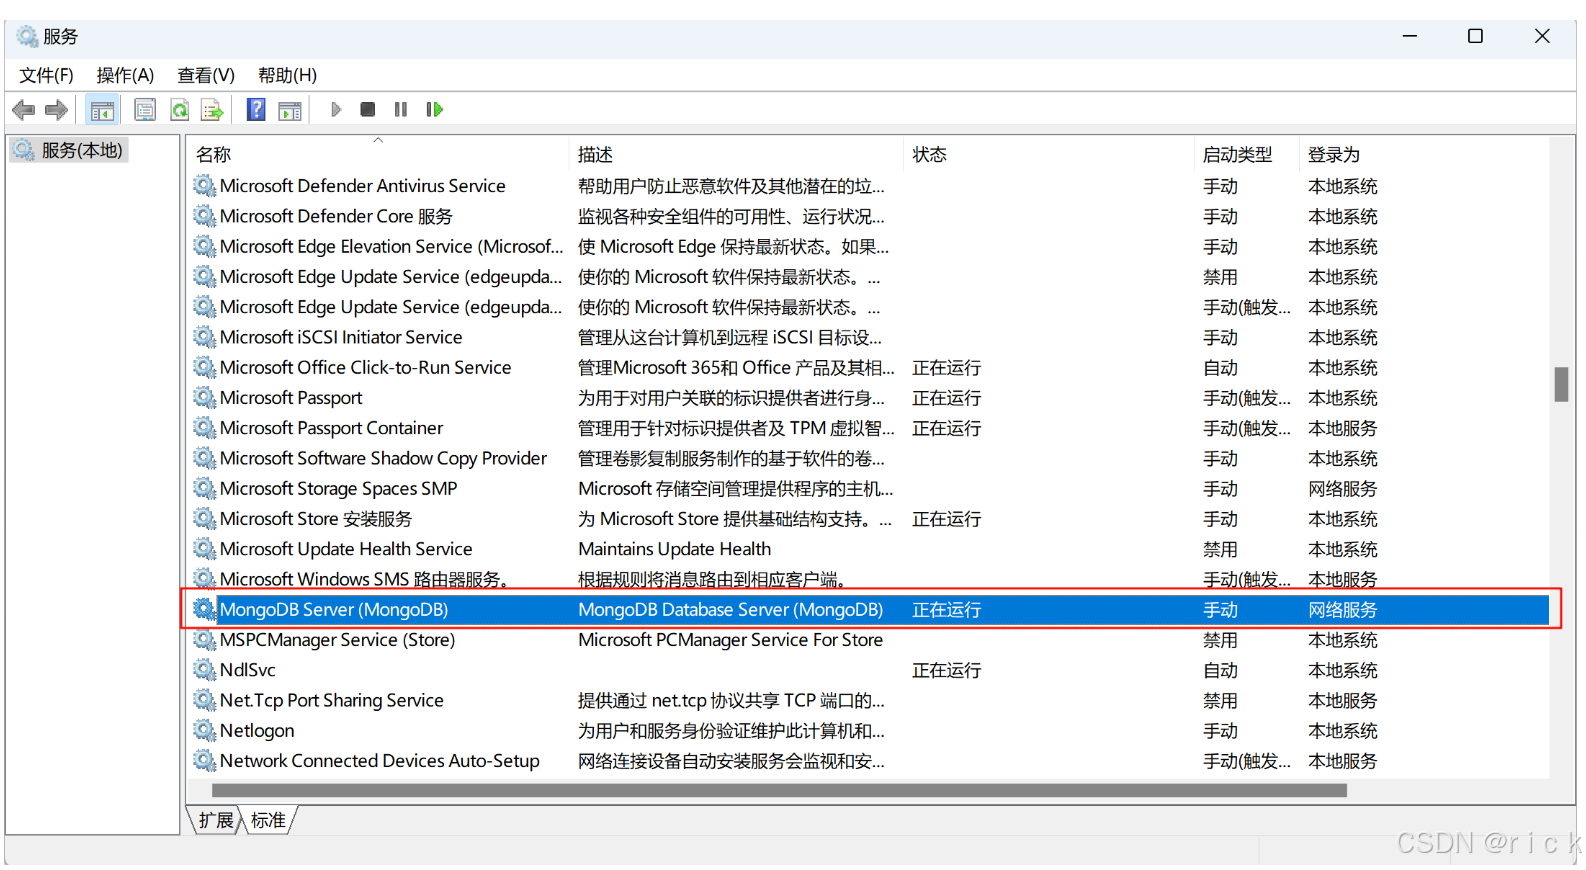Switch to the 标准 tab

click(268, 820)
